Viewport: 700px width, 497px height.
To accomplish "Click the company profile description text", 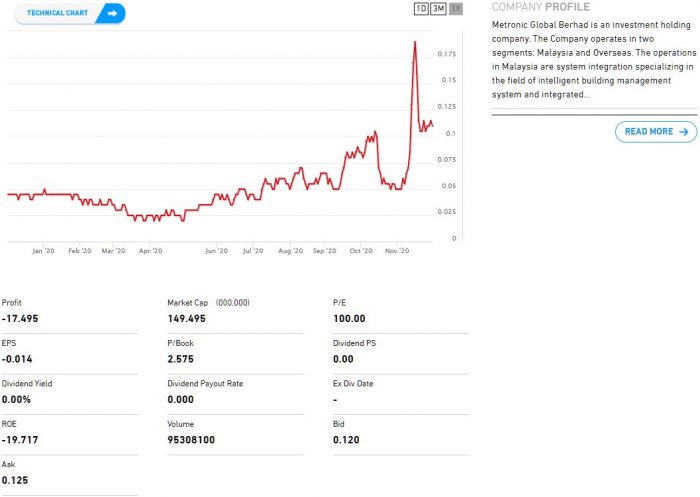I will click(593, 59).
